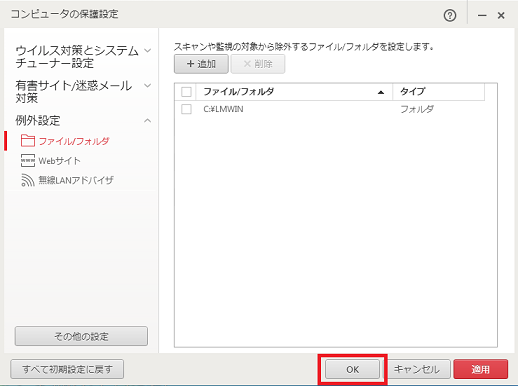
Task: Check the C:¥LMWIN row checkbox
Action: [x=186, y=109]
